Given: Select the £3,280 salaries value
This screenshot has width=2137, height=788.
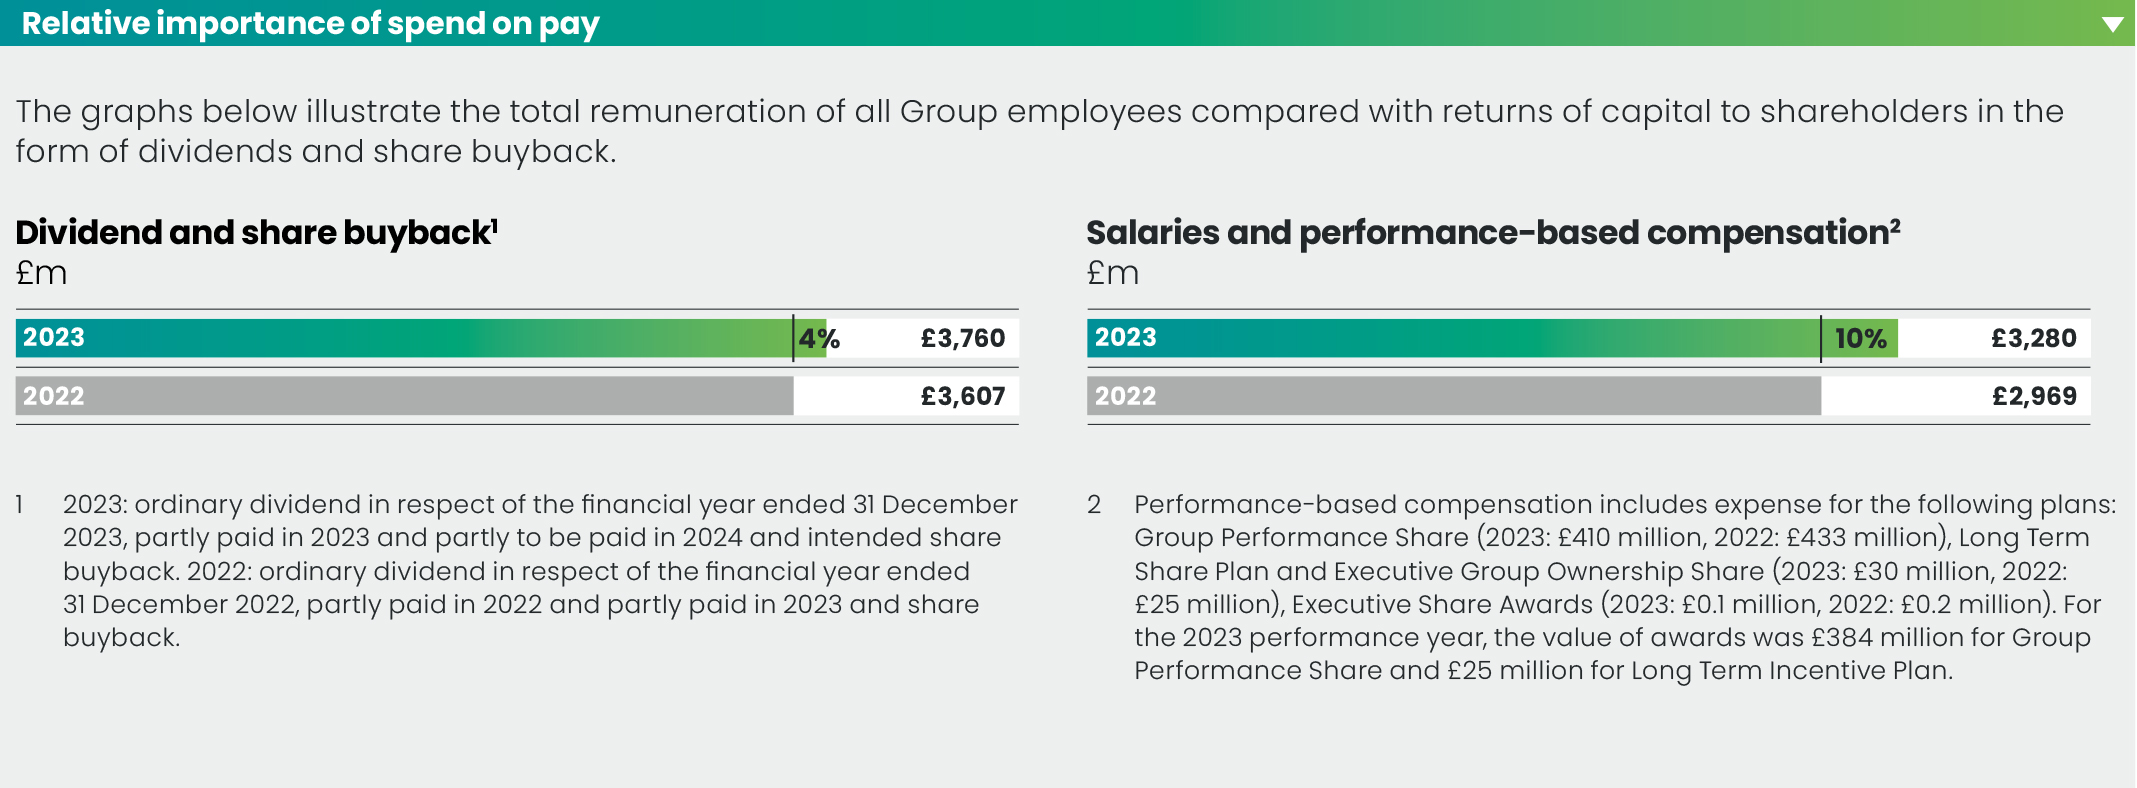Looking at the screenshot, I should point(2033,339).
